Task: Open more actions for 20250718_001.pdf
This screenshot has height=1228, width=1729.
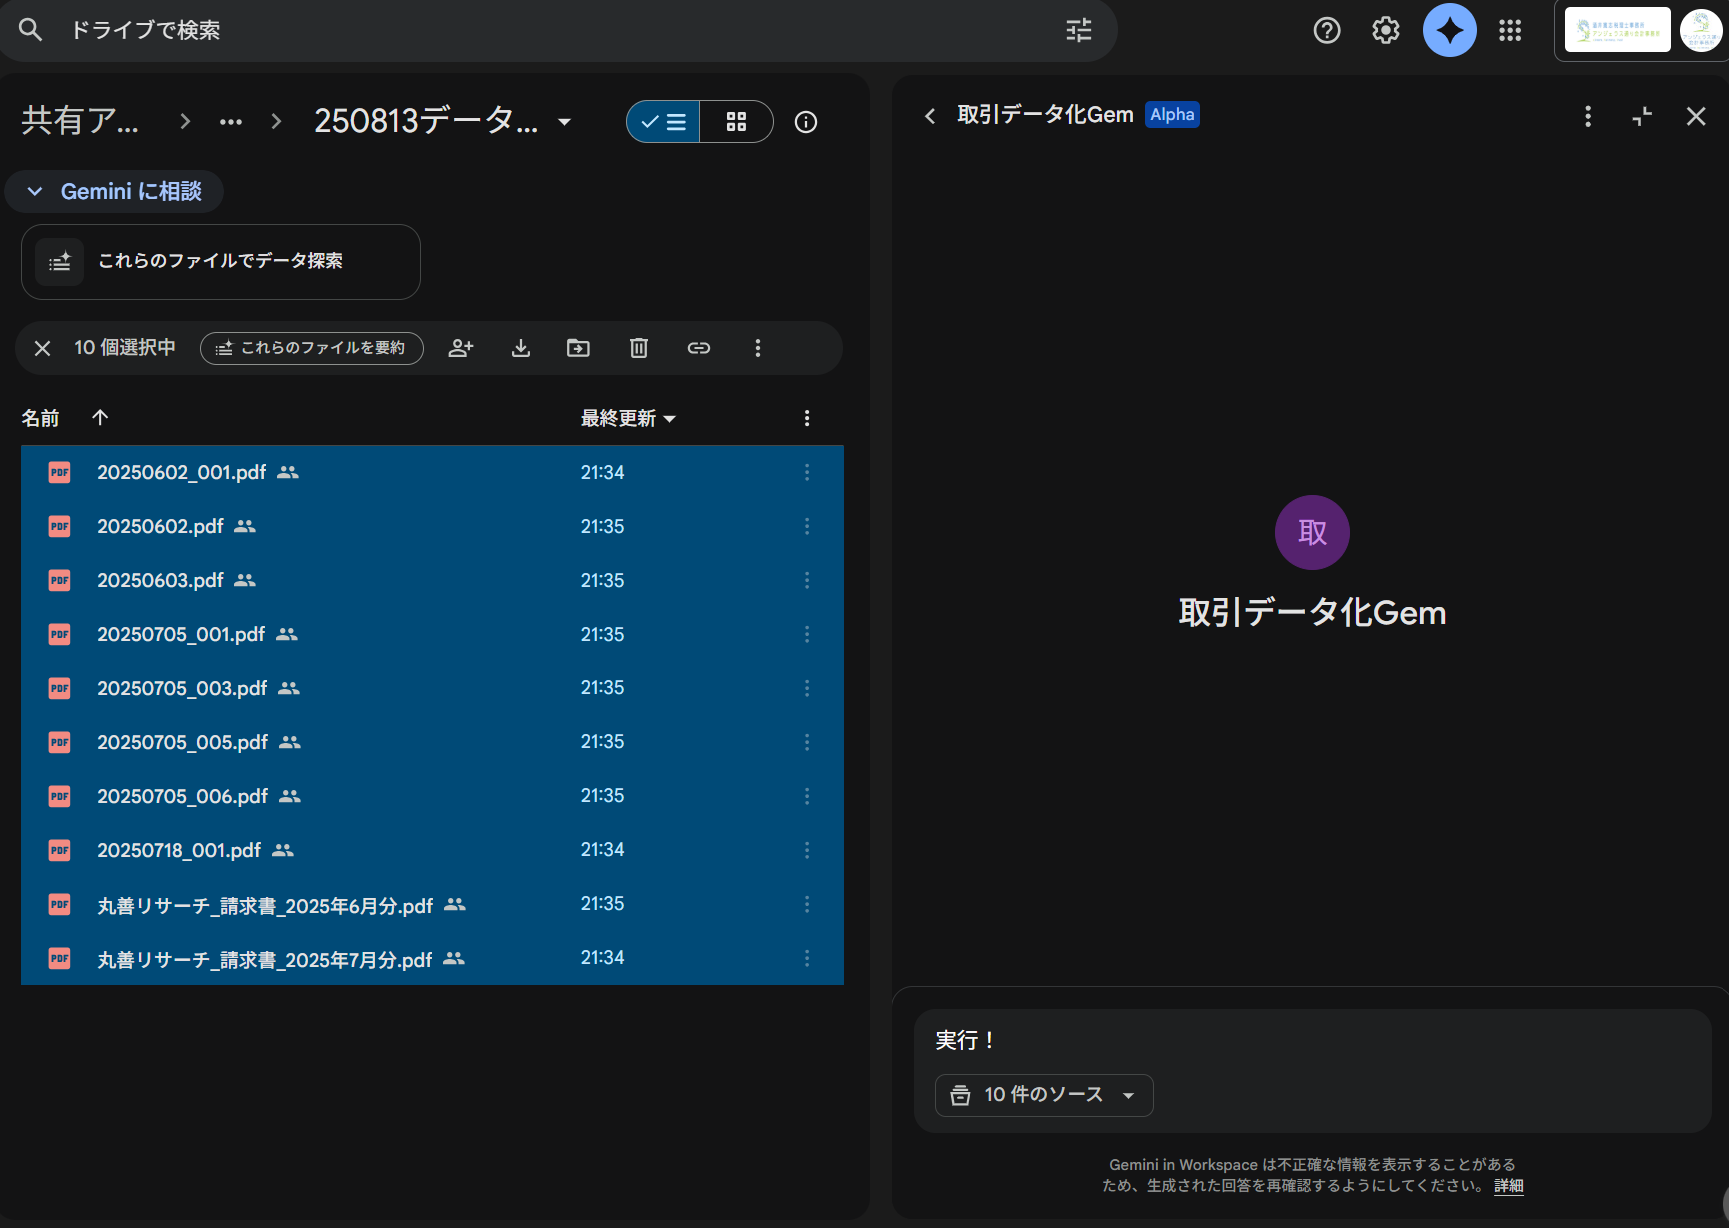Action: [x=807, y=850]
